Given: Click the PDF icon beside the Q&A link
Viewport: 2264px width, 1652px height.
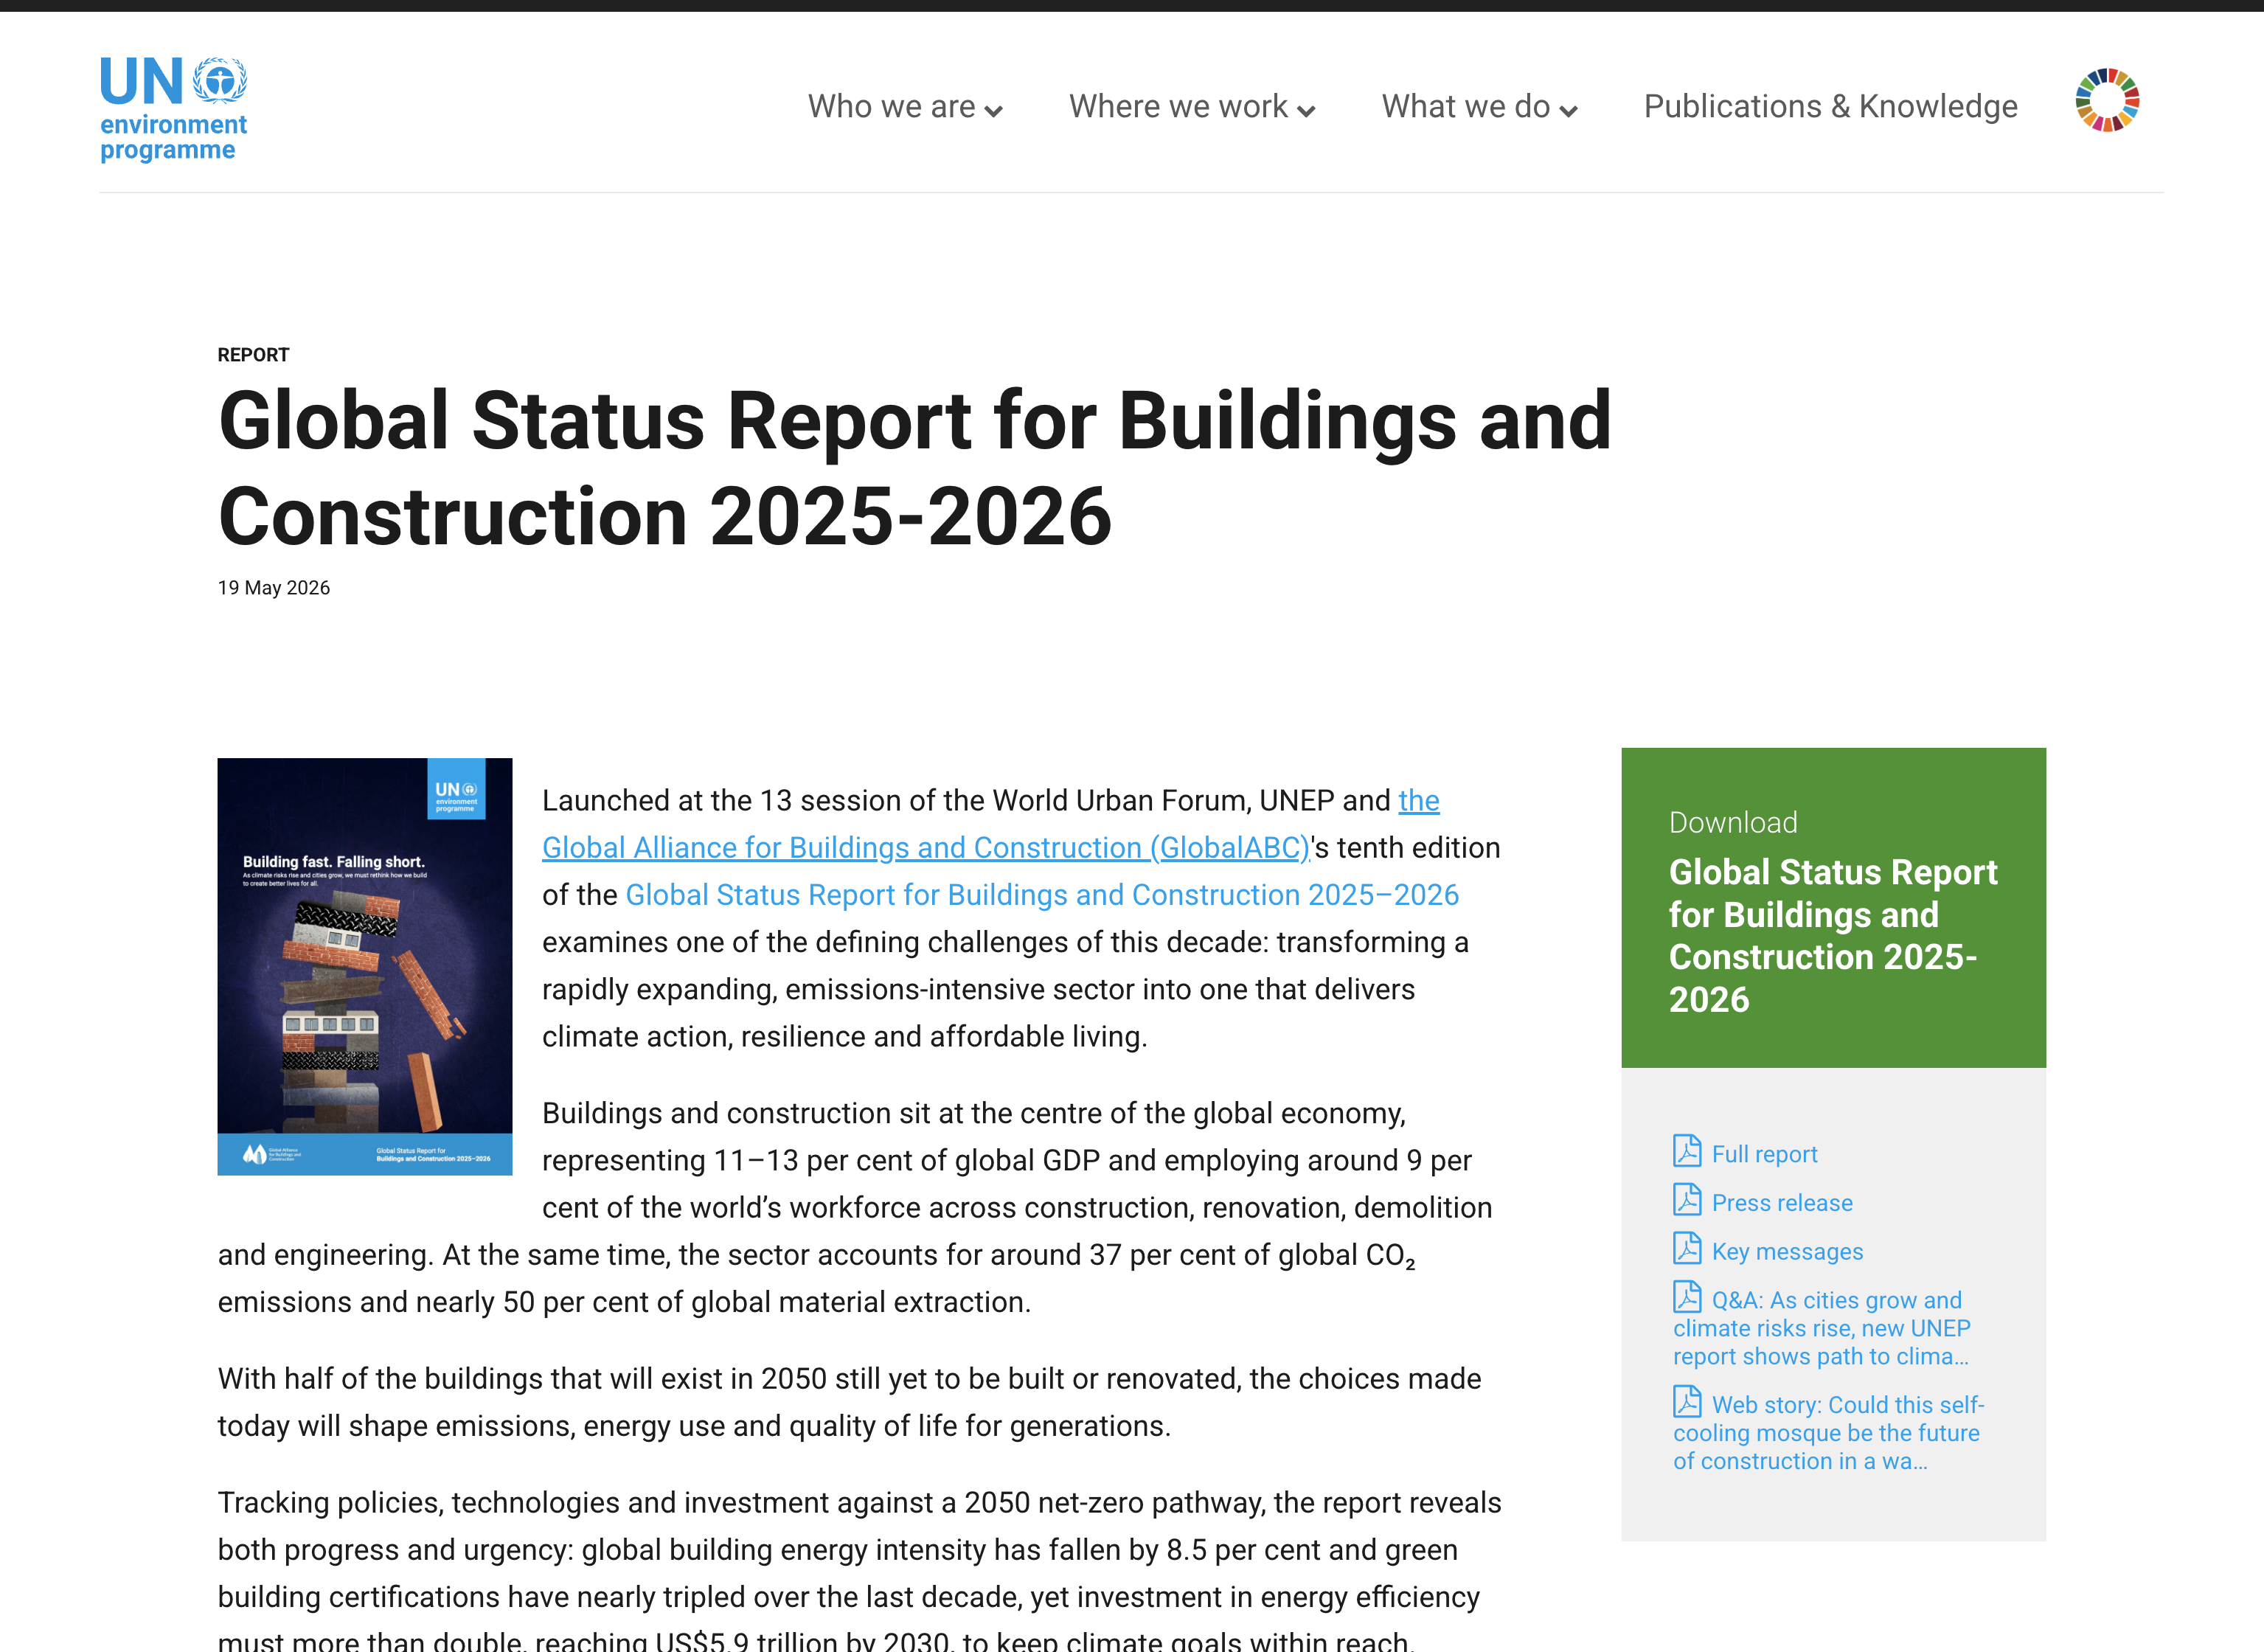Looking at the screenshot, I should coord(1687,1297).
